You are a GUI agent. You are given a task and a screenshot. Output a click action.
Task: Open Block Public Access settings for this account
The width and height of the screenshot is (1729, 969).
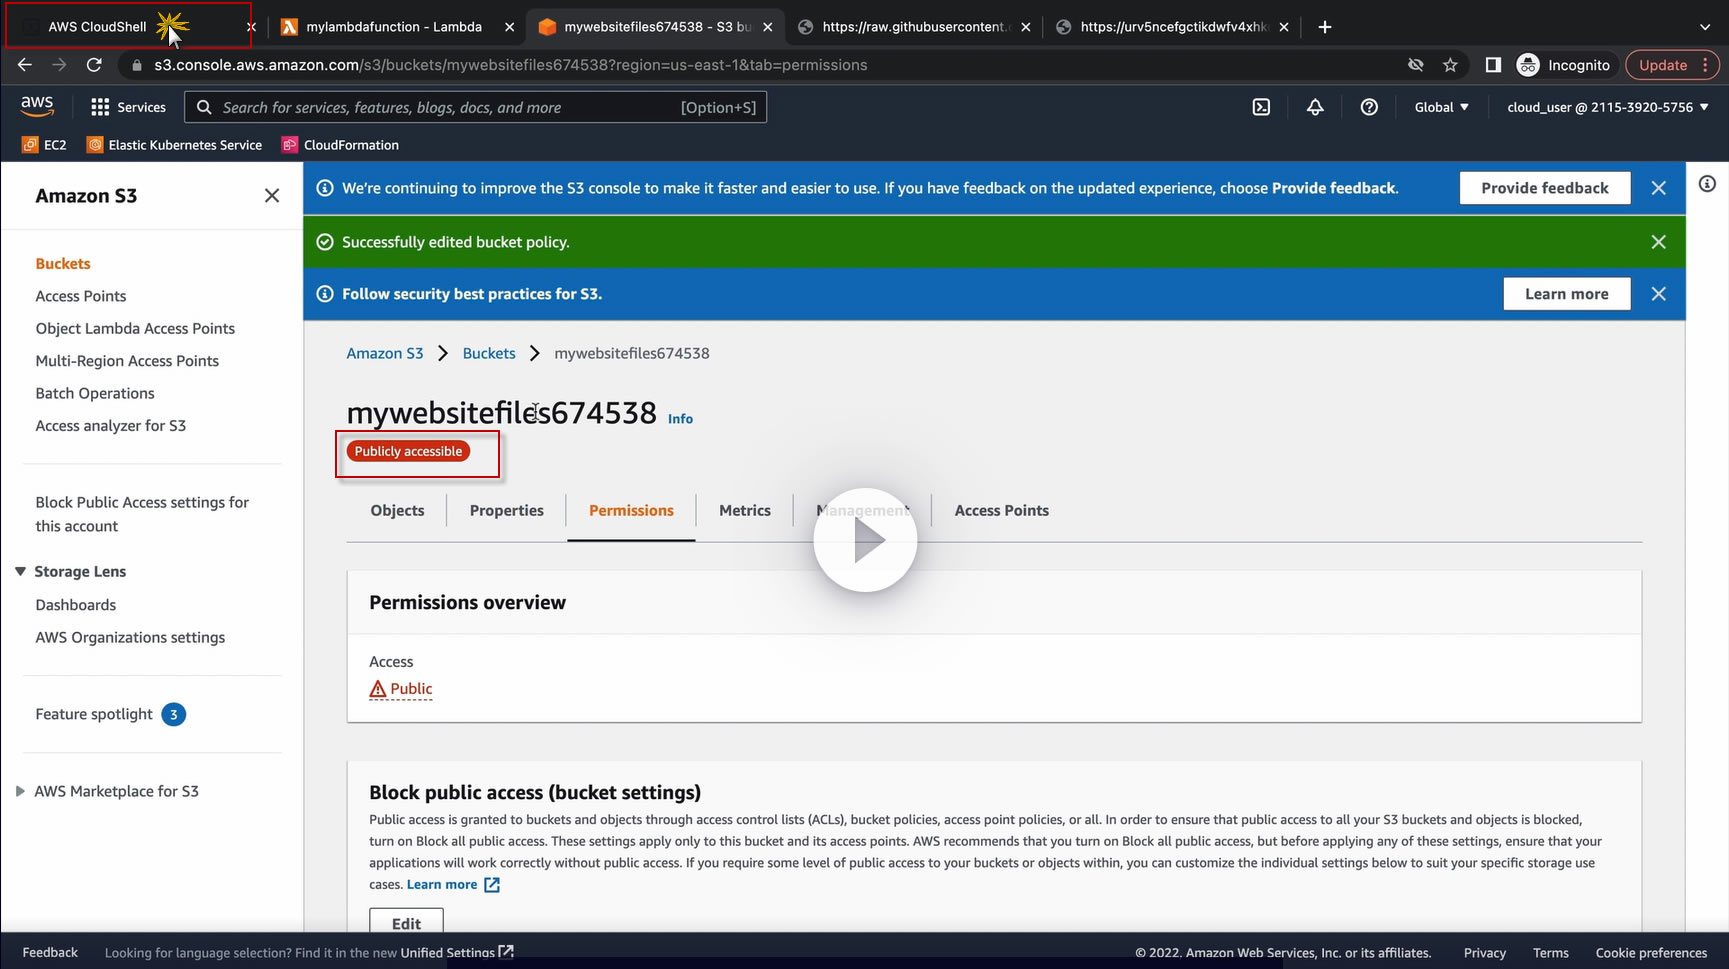pyautogui.click(x=142, y=514)
